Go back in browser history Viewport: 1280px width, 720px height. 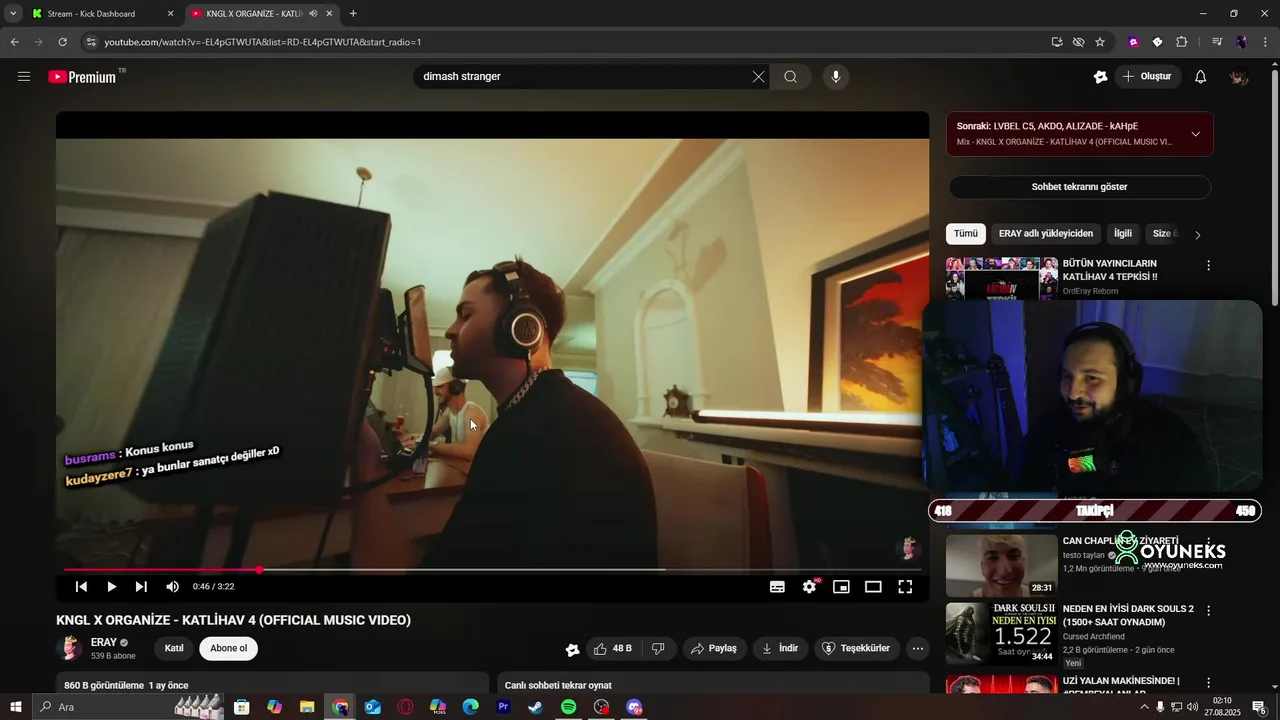pyautogui.click(x=14, y=42)
